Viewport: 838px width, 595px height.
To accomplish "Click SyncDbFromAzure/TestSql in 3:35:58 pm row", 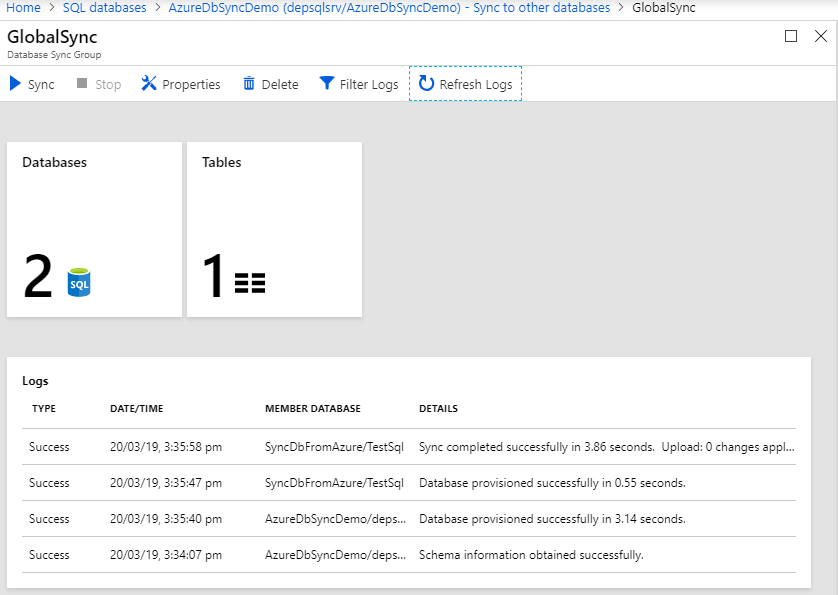I will click(334, 447).
